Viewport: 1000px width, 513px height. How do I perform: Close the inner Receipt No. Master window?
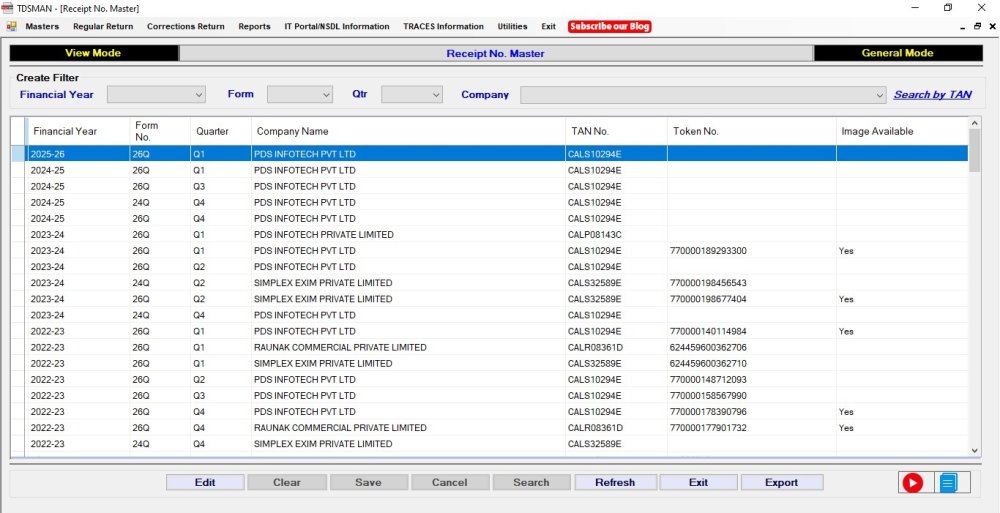pyautogui.click(x=992, y=27)
